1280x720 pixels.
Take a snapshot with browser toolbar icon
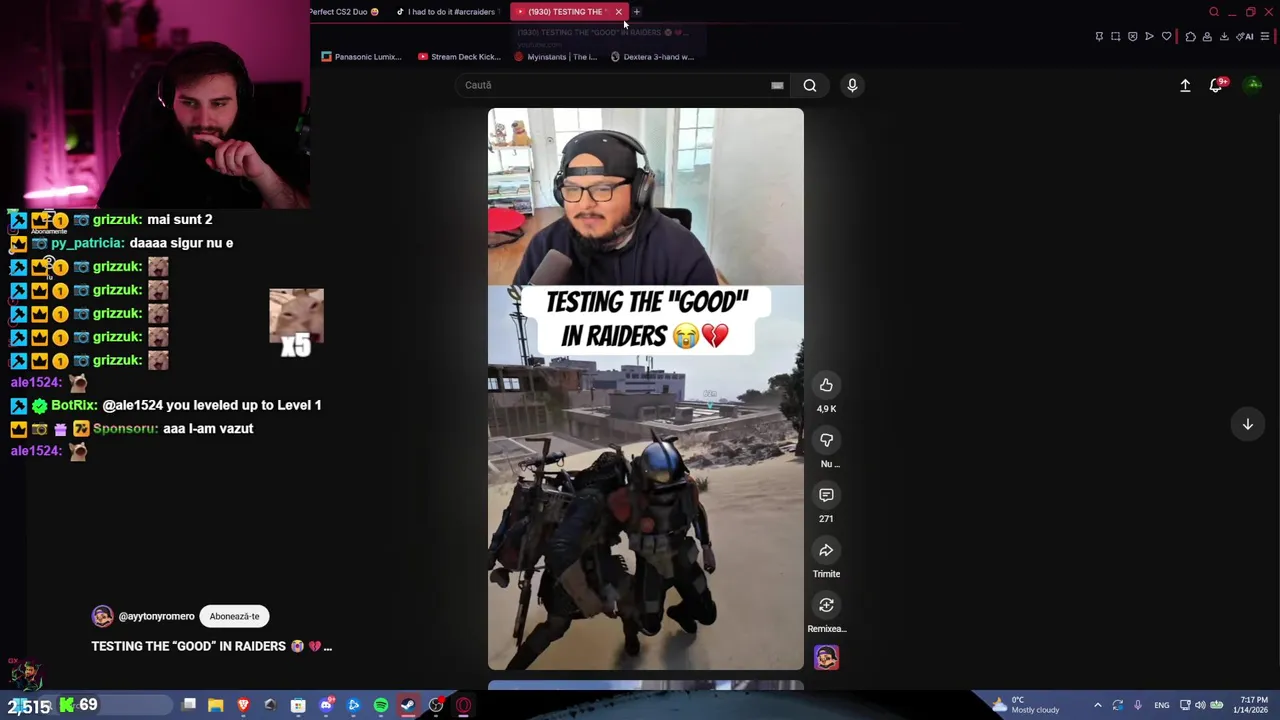point(1116,36)
